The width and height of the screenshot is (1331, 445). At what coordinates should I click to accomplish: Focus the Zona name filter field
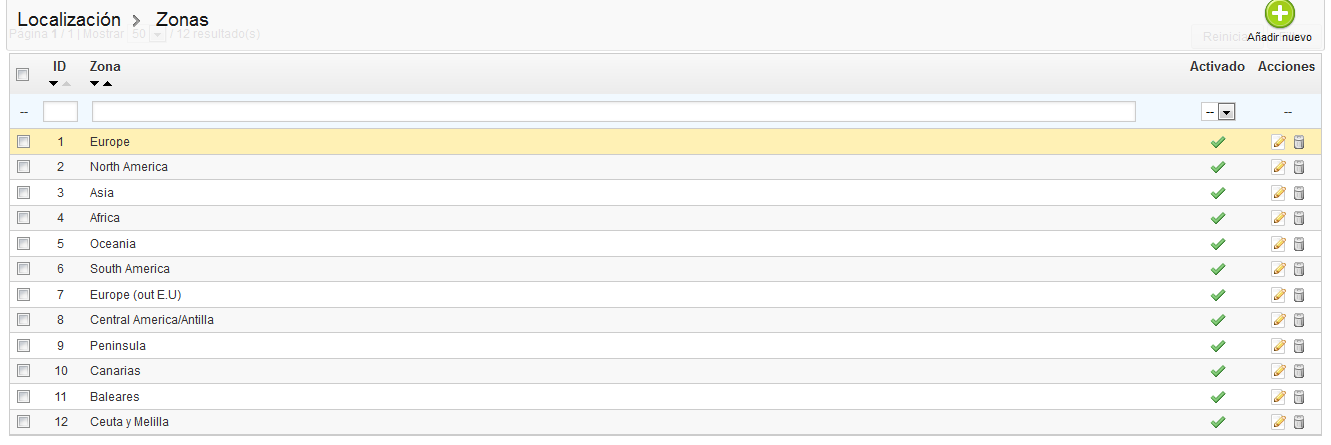(x=613, y=112)
